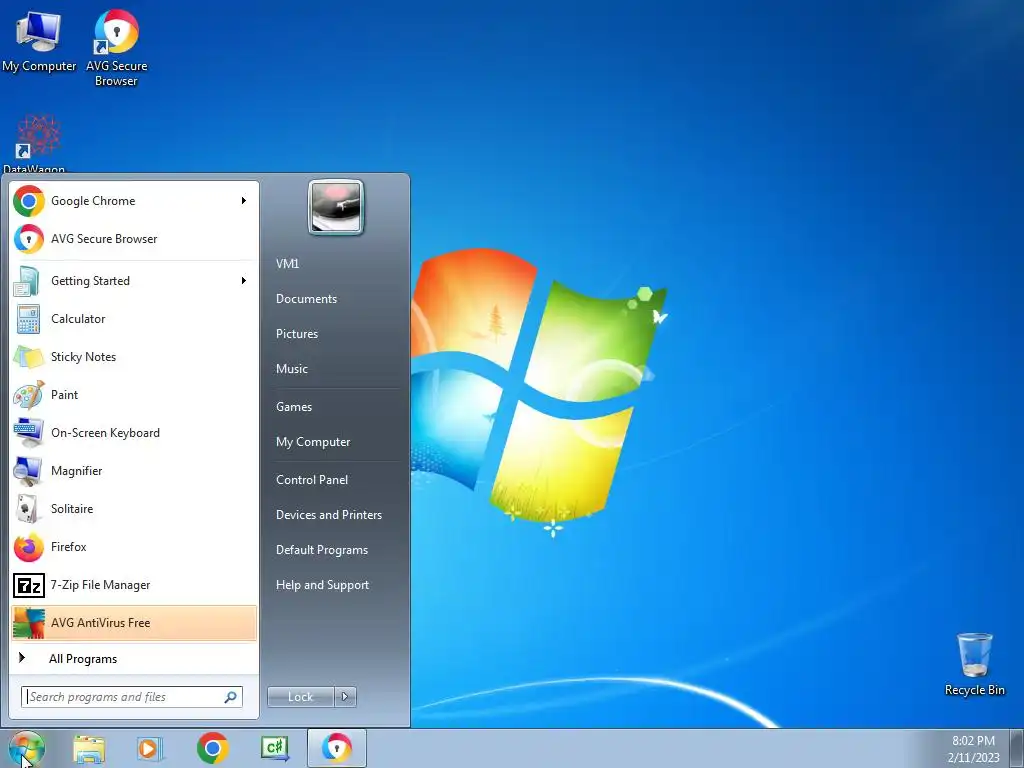Open shutdown options arrow next to Lock
The height and width of the screenshot is (768, 1024).
[x=345, y=697]
